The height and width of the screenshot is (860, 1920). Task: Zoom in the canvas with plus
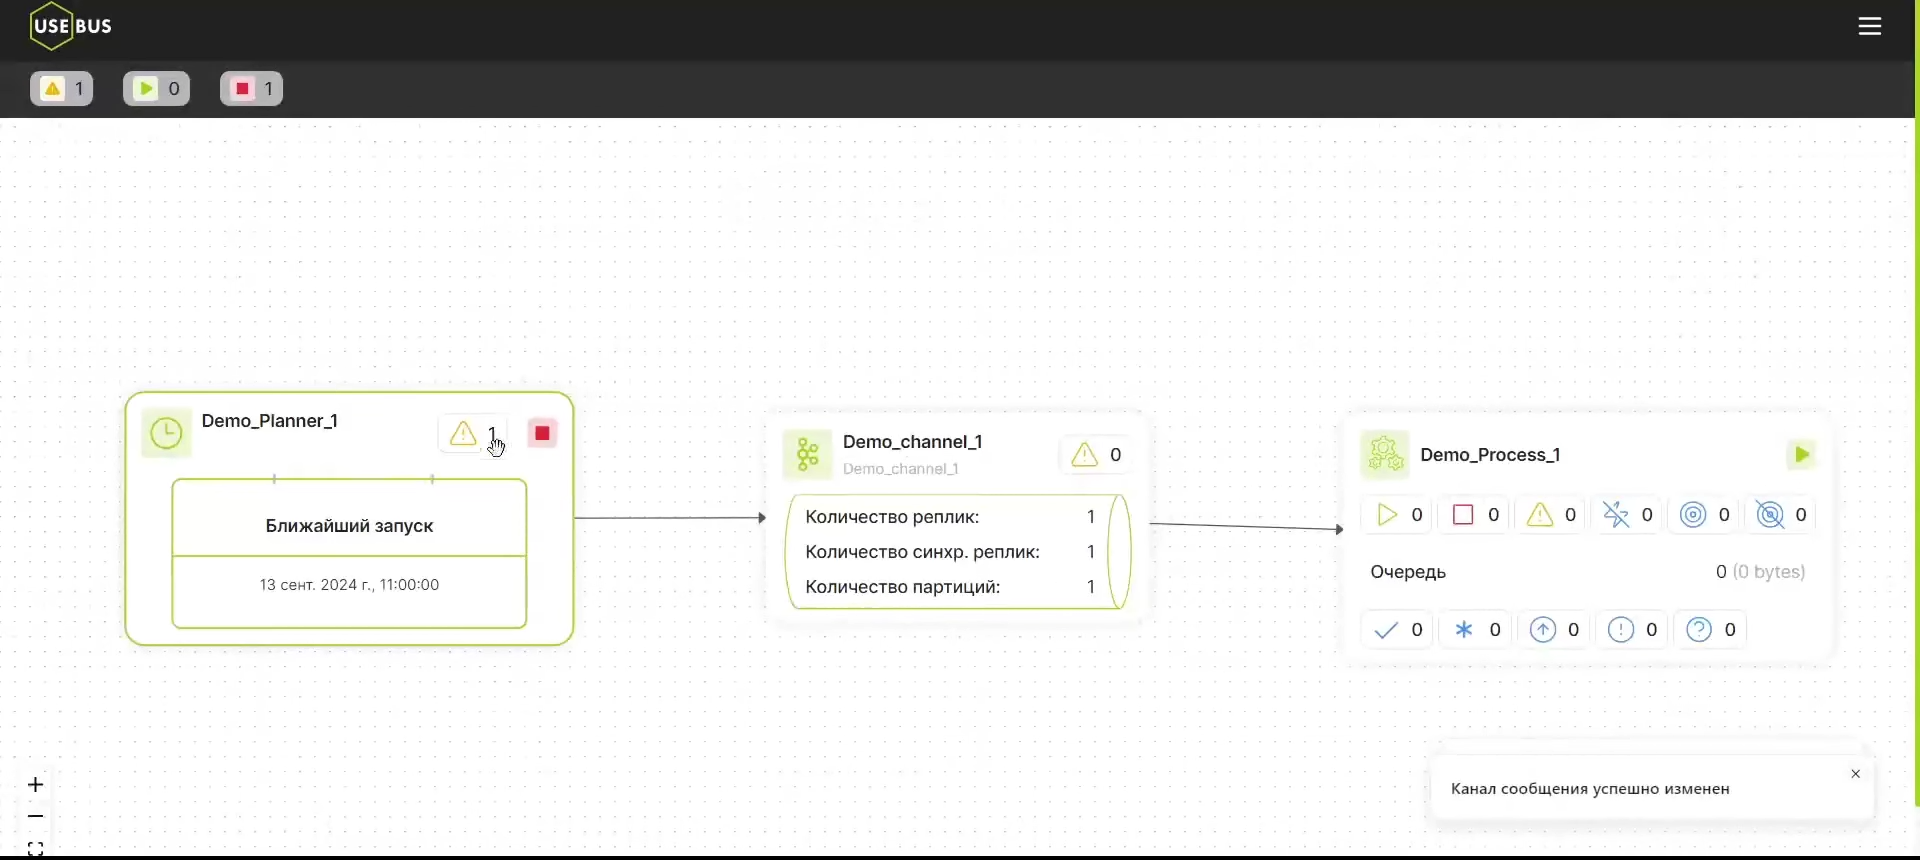tap(36, 785)
